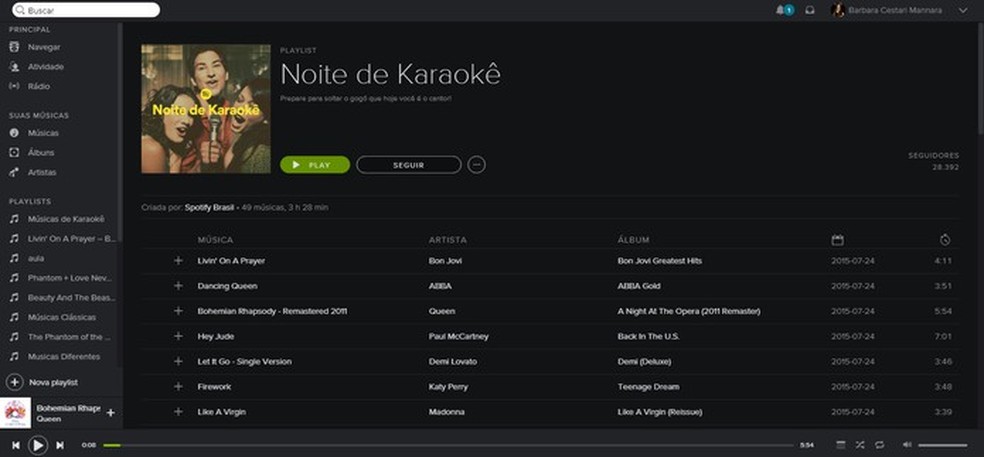
Task: Mute with the volume speaker icon
Action: point(907,444)
